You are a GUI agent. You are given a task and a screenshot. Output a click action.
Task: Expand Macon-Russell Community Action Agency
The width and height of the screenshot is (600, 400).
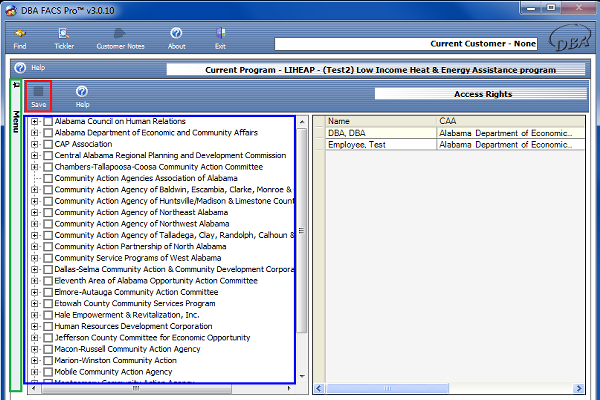35,349
